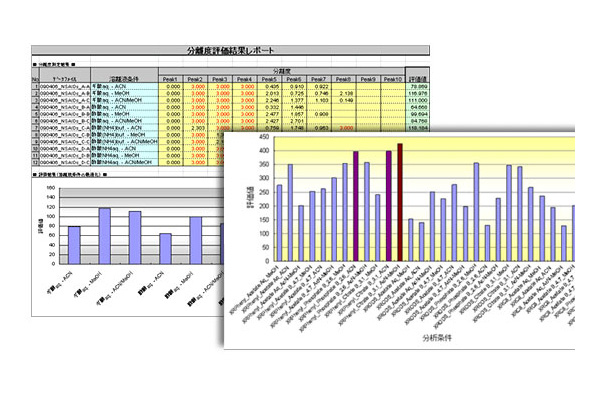Click the 分析条件 axis title
The width and height of the screenshot is (600, 400).
[437, 338]
